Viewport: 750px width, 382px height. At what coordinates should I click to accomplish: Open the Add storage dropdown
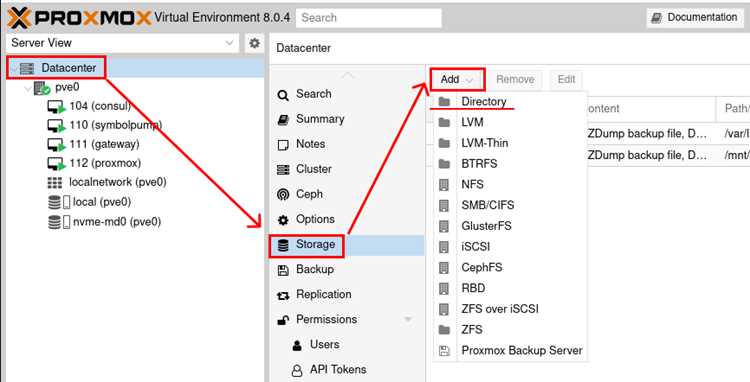(x=457, y=79)
